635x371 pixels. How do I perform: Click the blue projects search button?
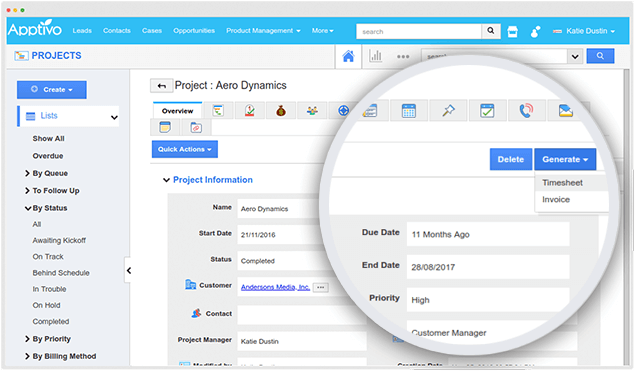tap(600, 56)
